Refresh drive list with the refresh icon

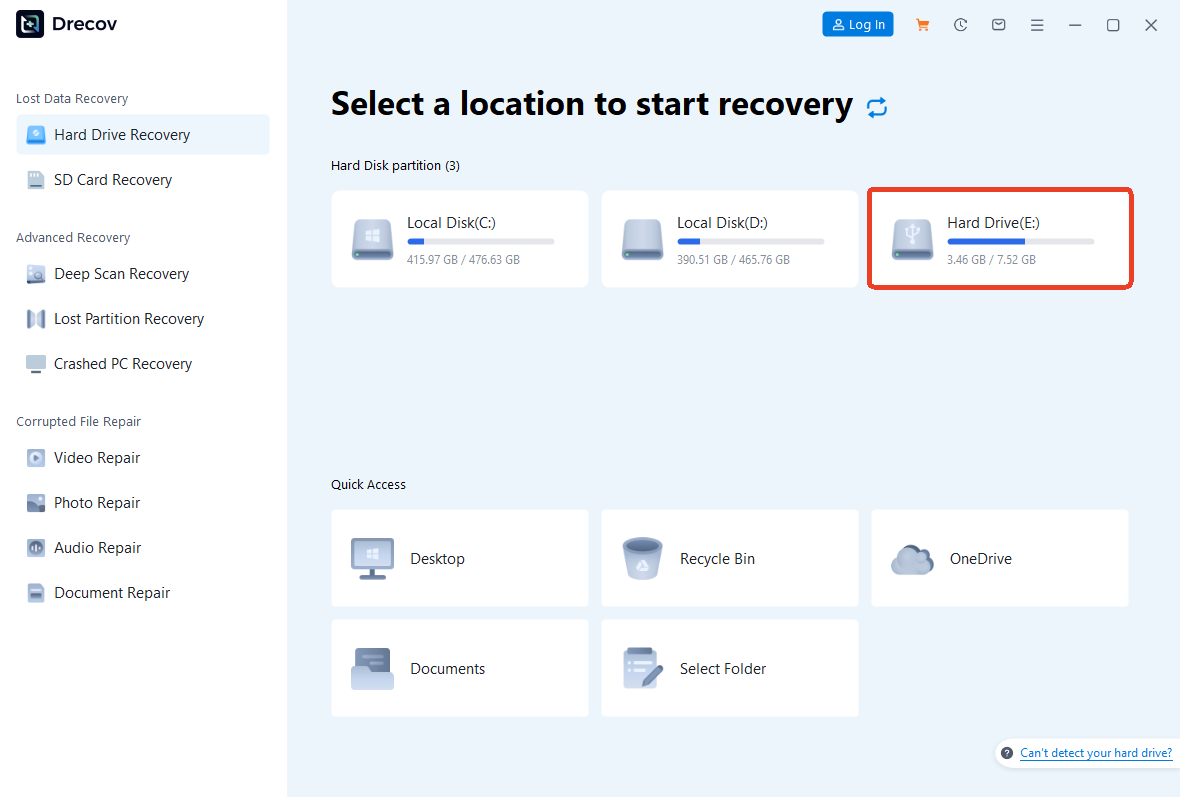tap(877, 107)
